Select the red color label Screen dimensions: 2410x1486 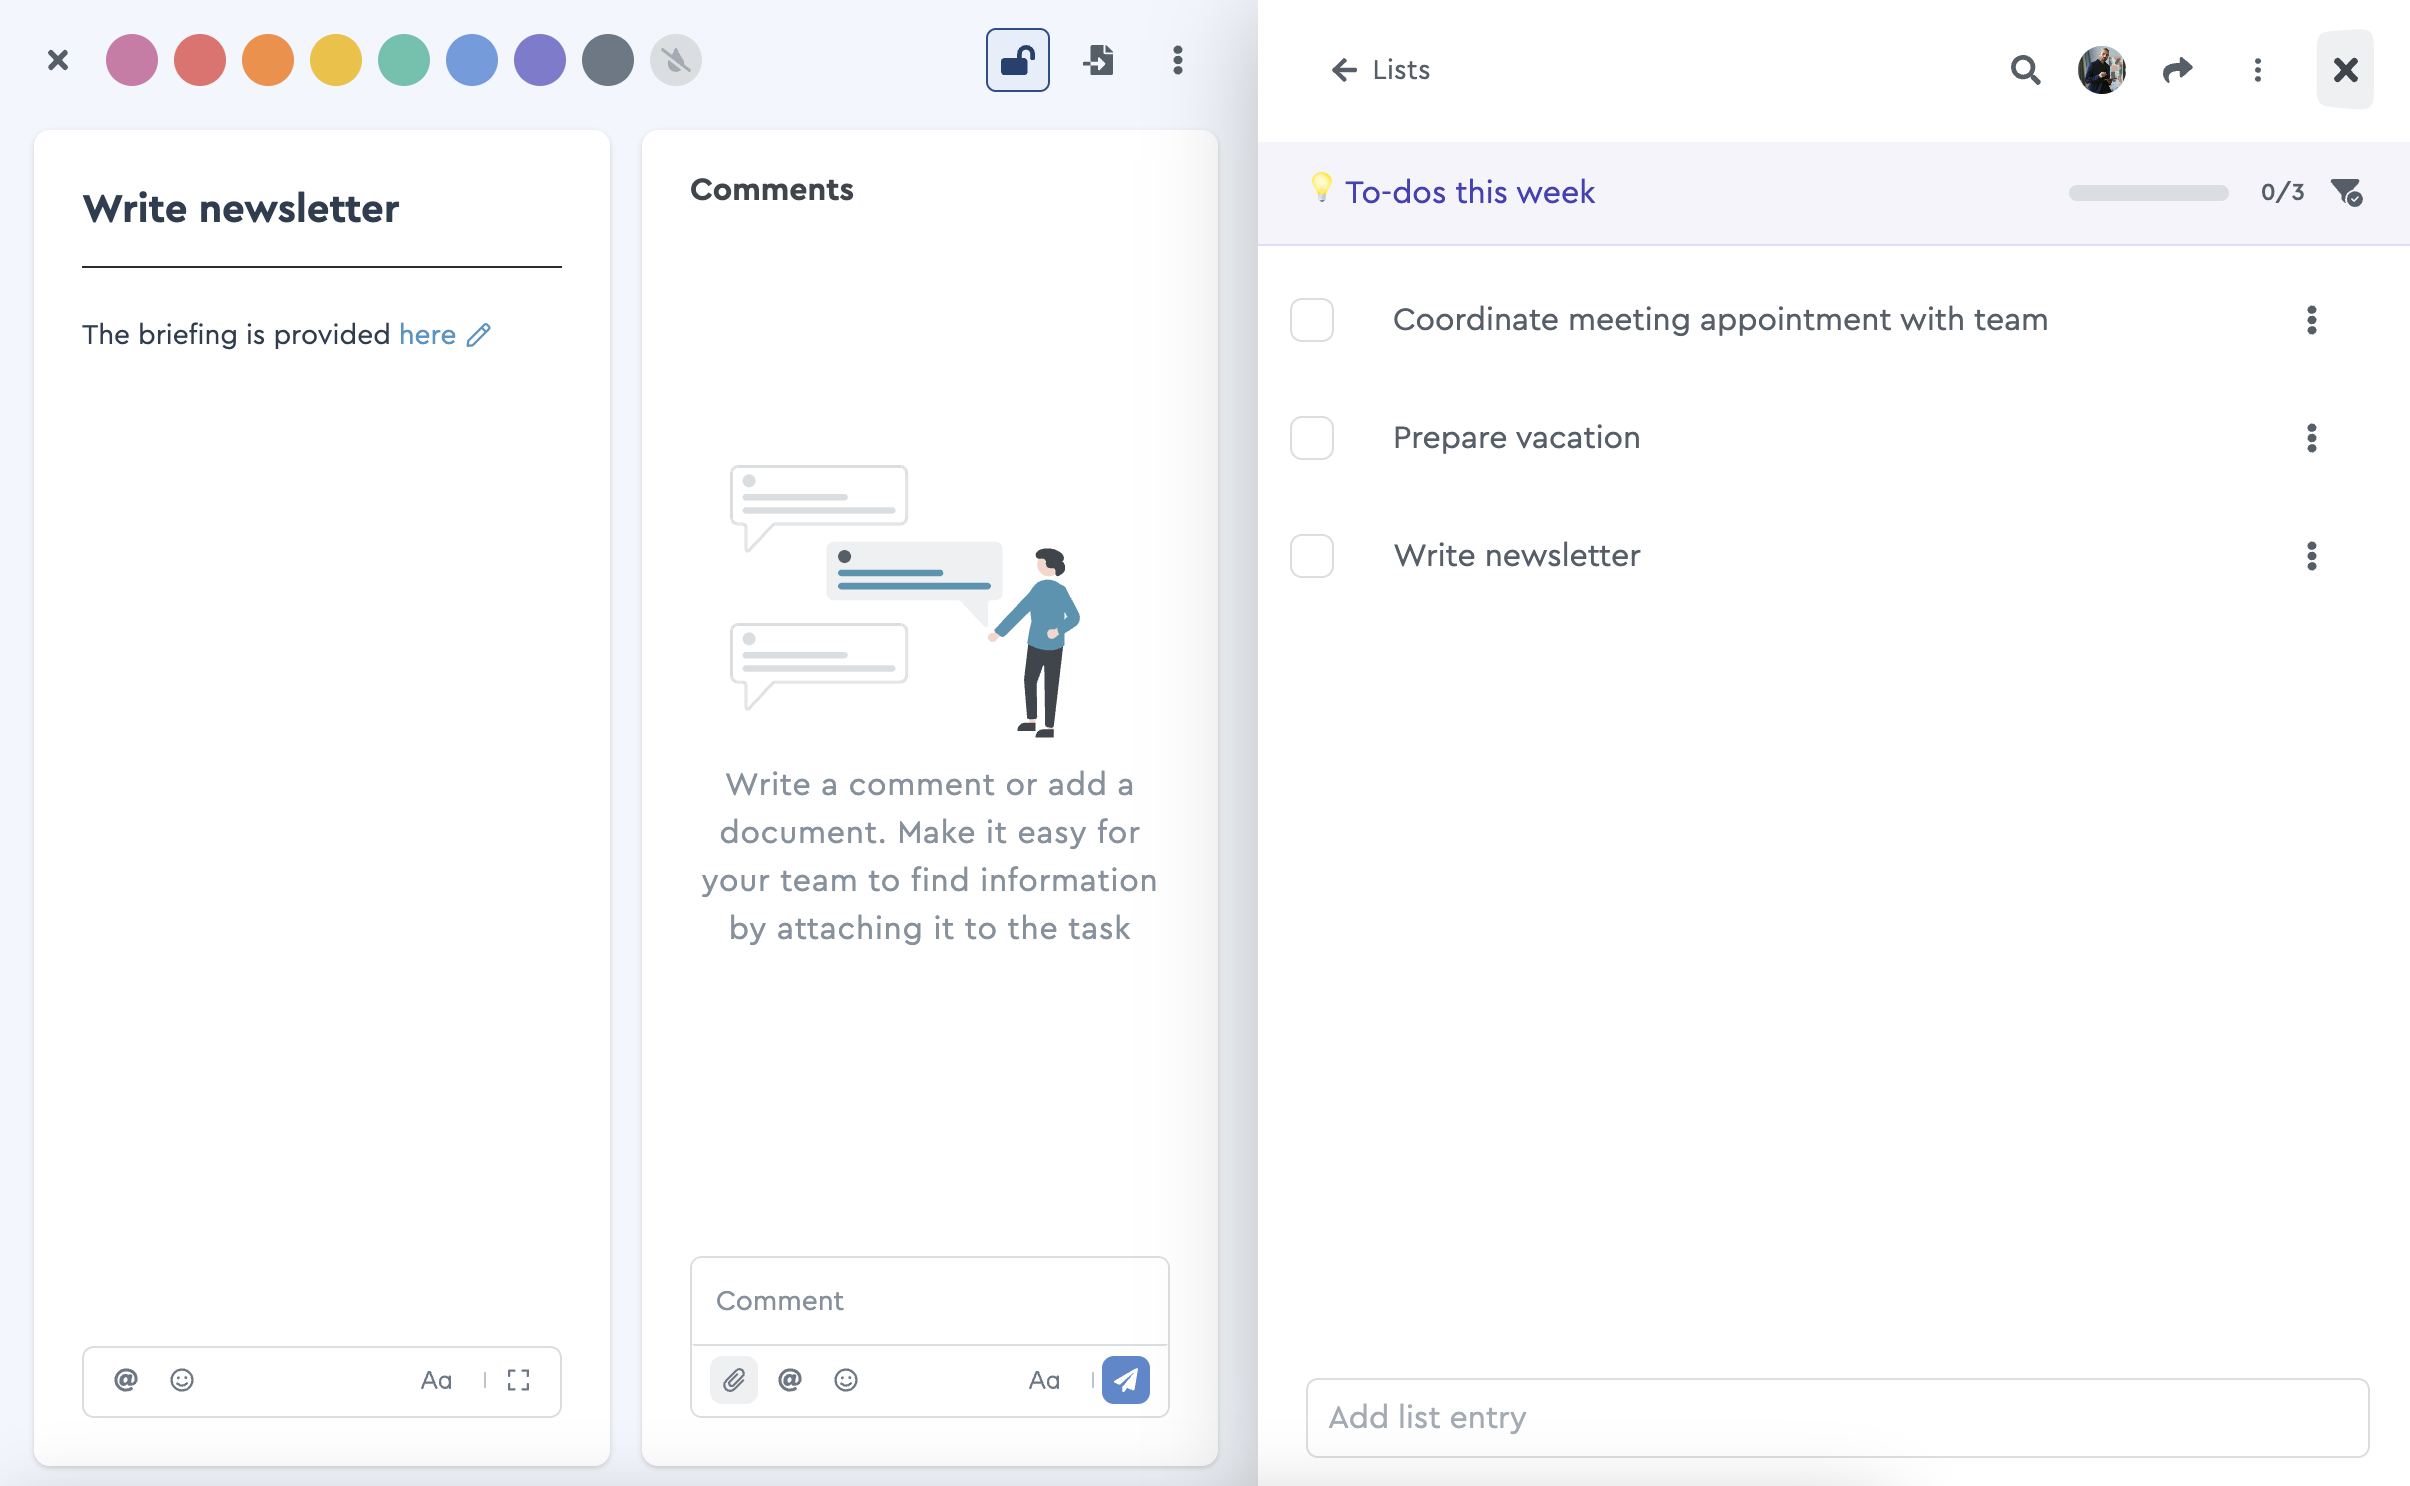200,61
